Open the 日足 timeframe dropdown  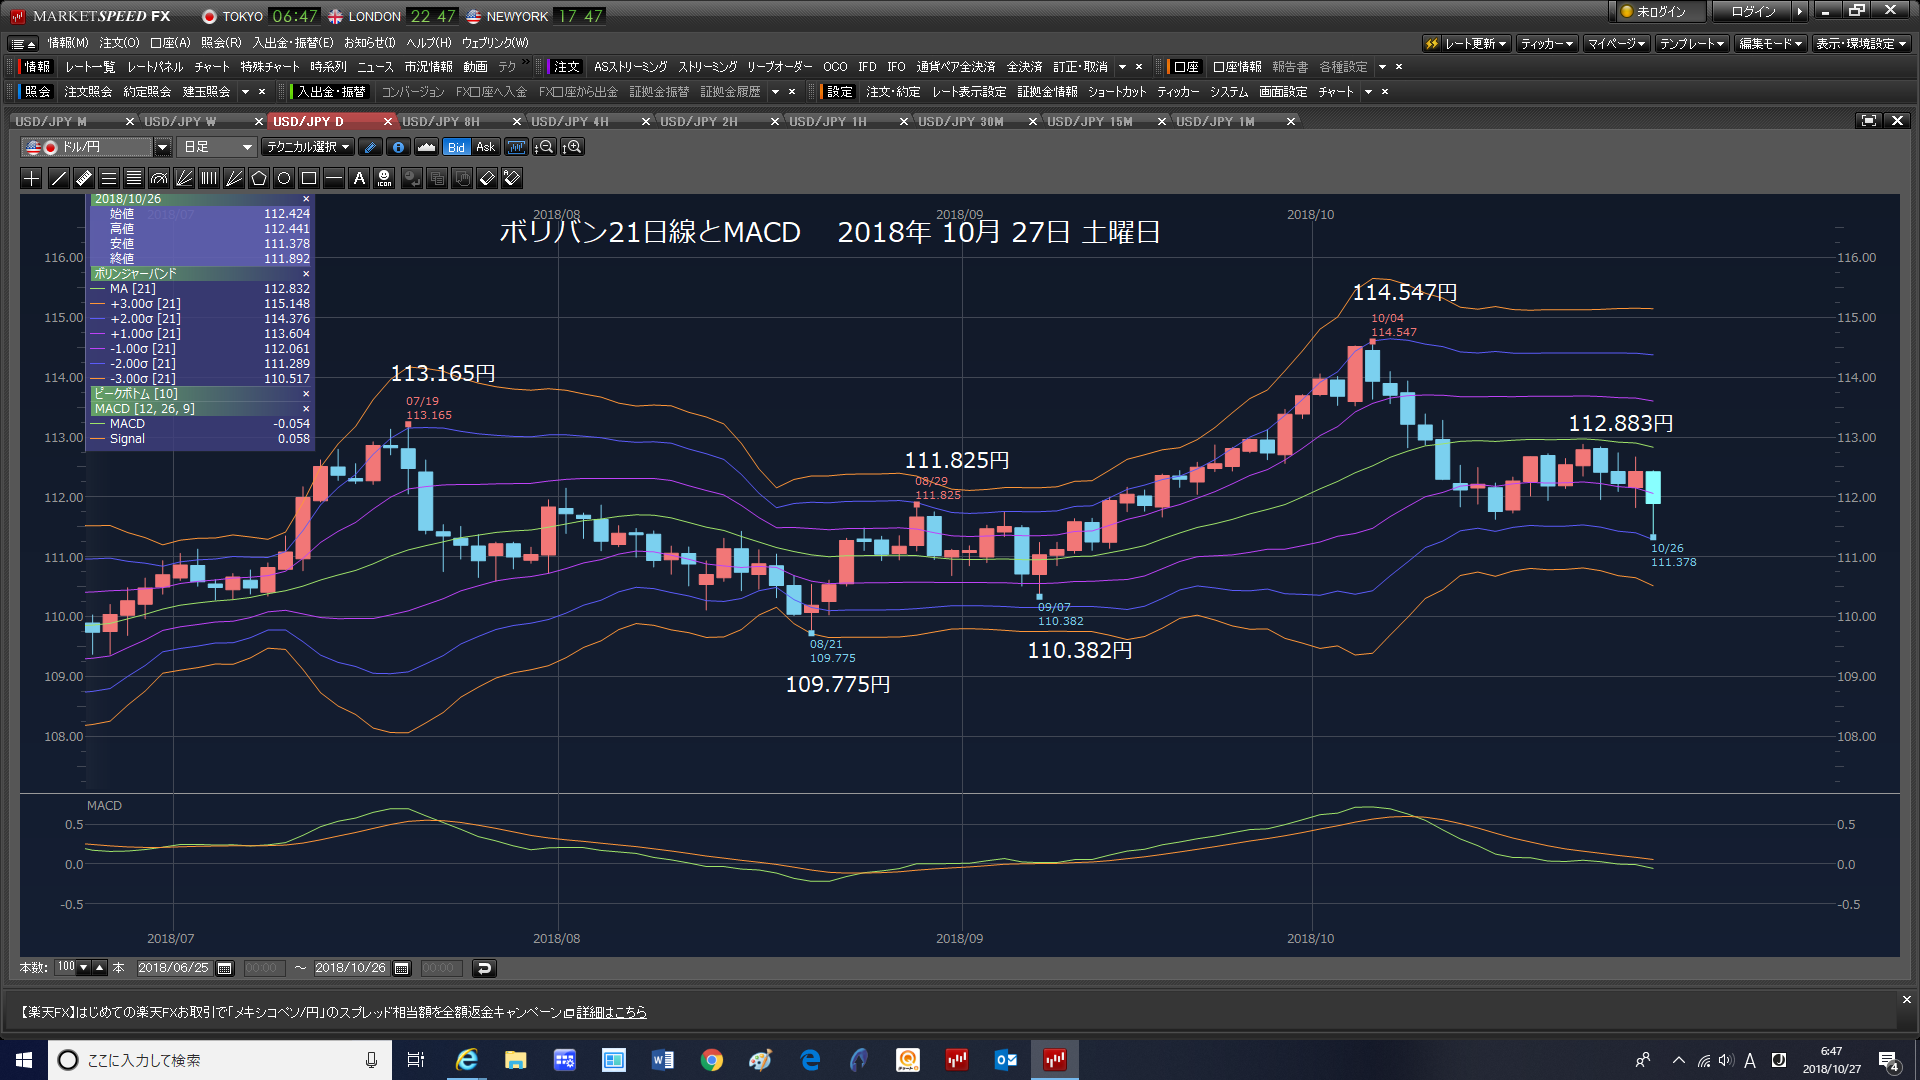(x=217, y=147)
